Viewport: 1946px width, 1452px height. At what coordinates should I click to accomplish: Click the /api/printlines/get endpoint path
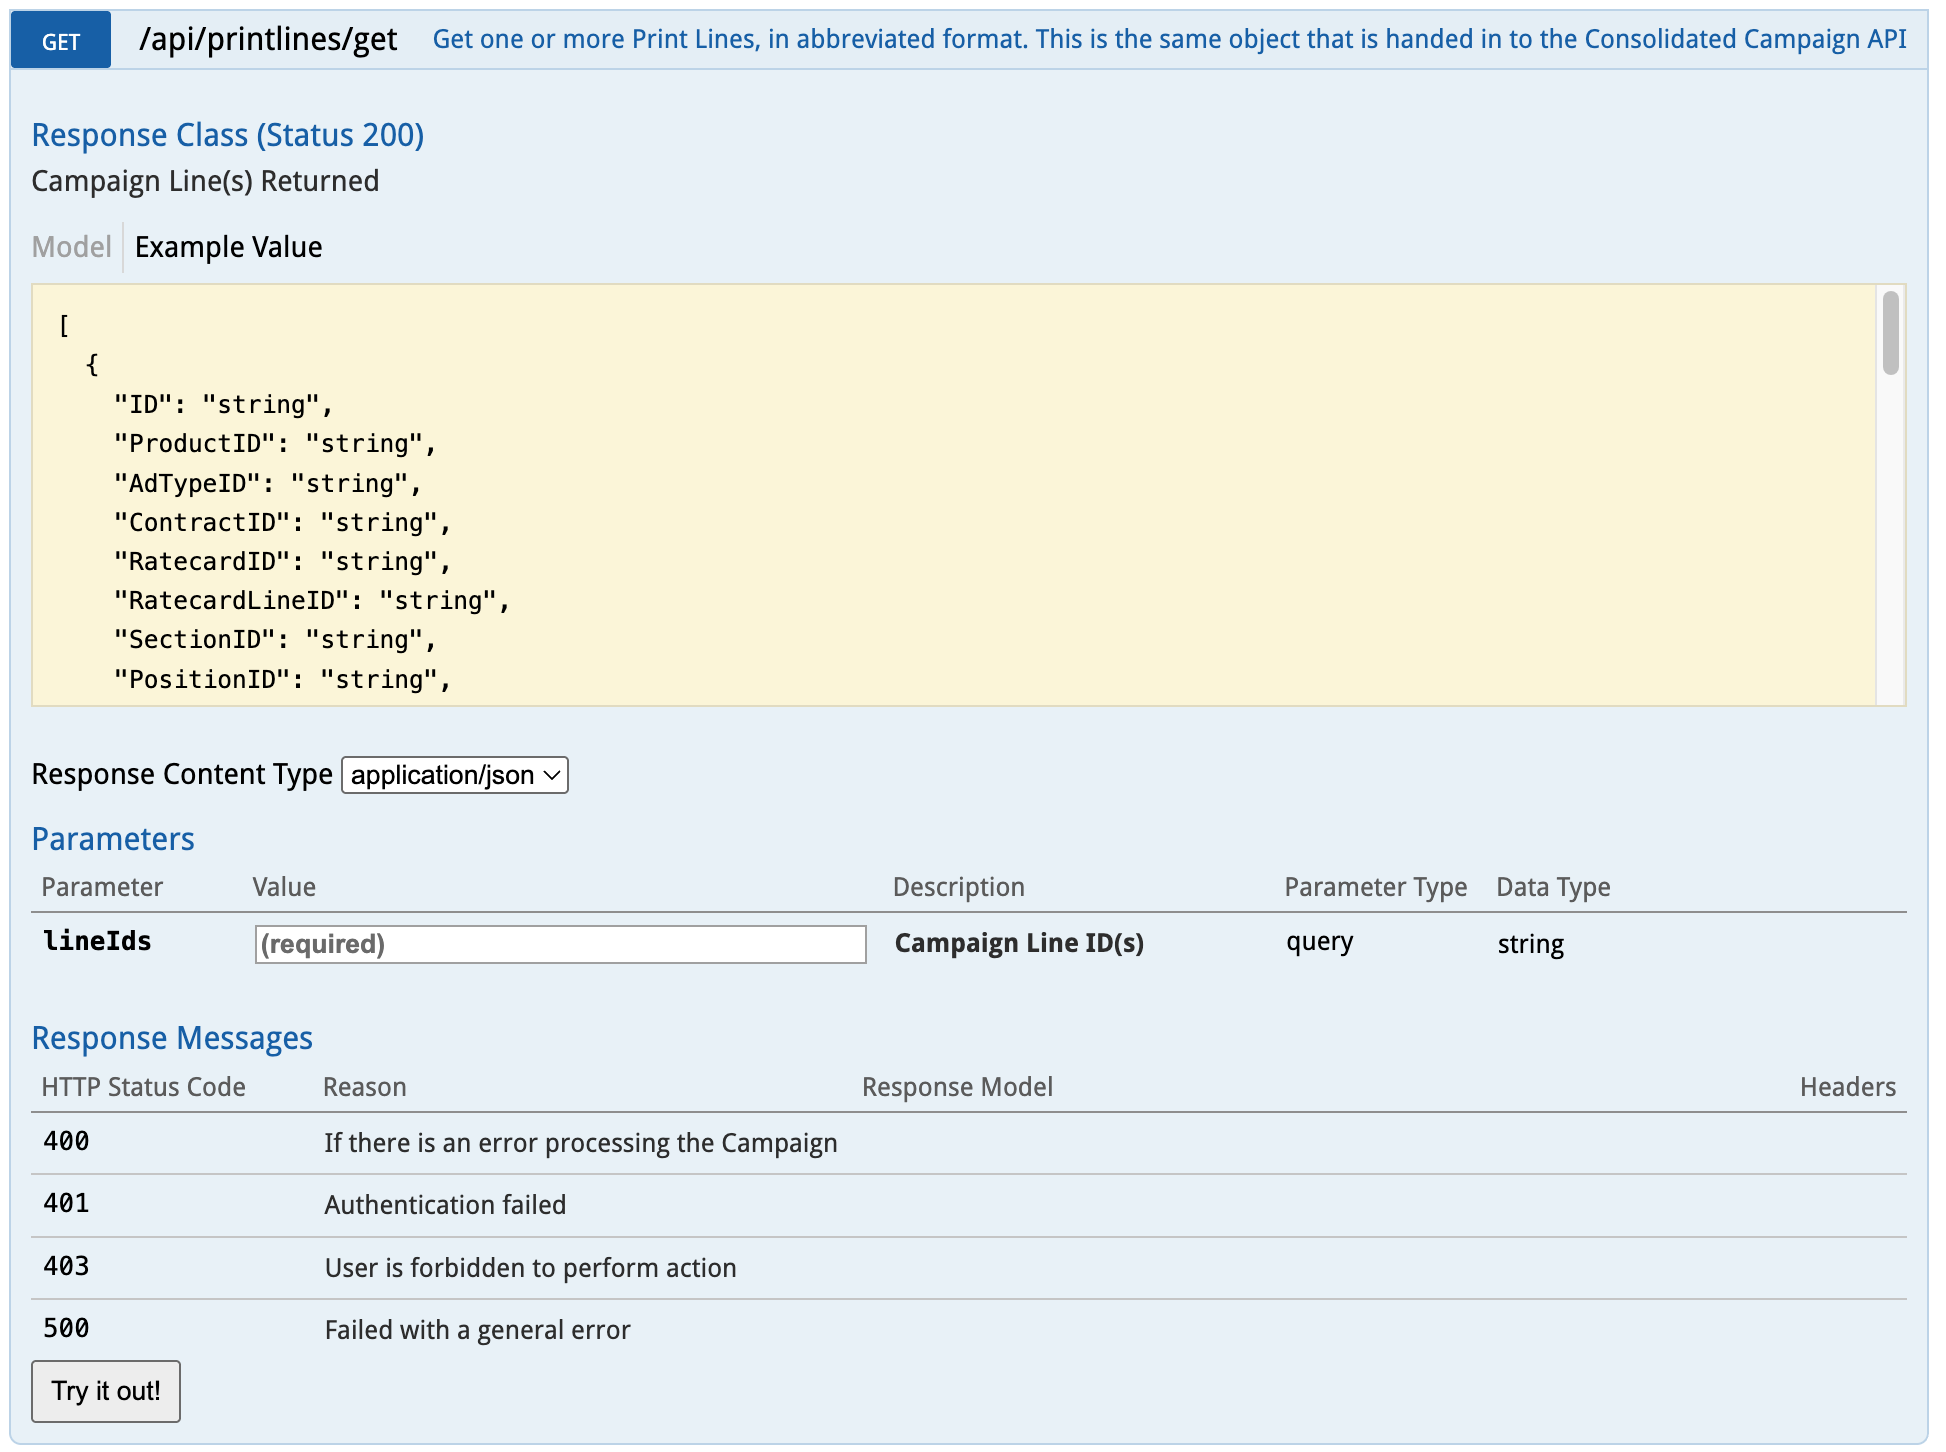(x=268, y=39)
